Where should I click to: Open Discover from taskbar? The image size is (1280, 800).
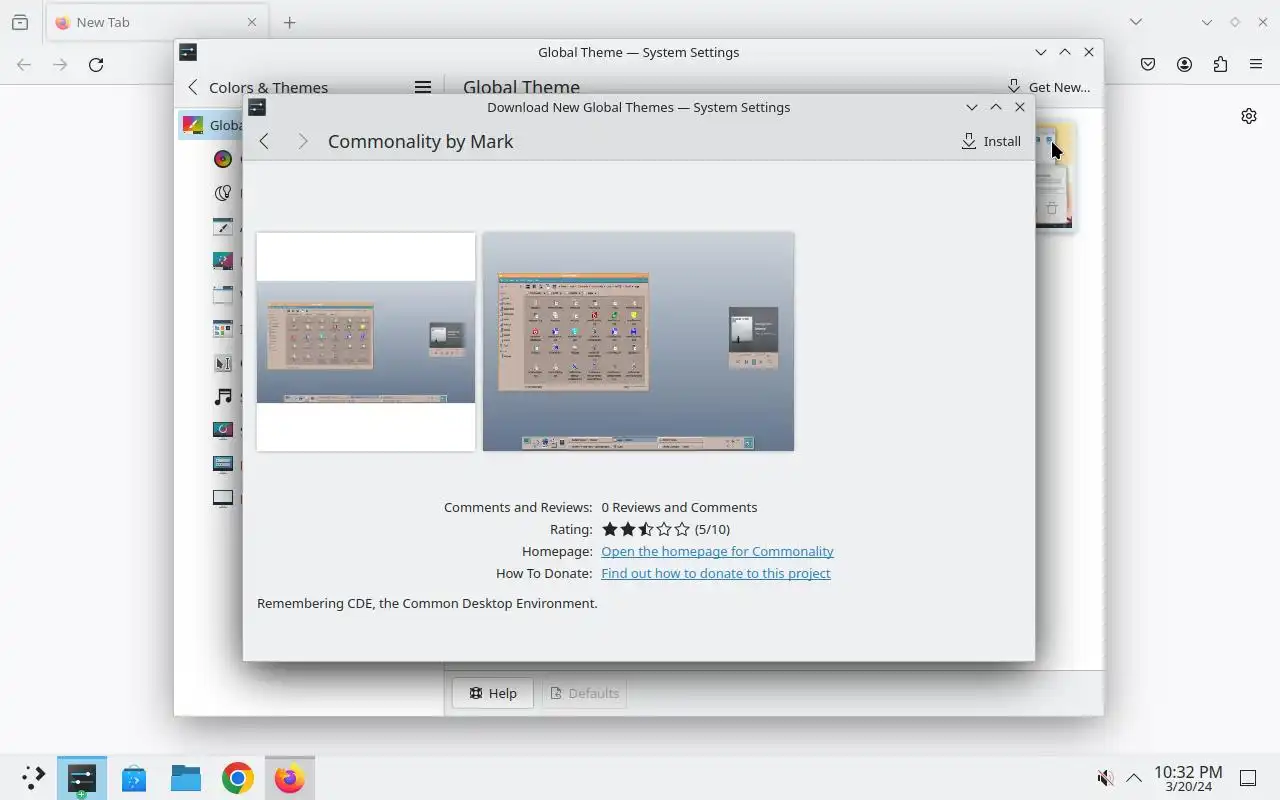click(x=134, y=778)
